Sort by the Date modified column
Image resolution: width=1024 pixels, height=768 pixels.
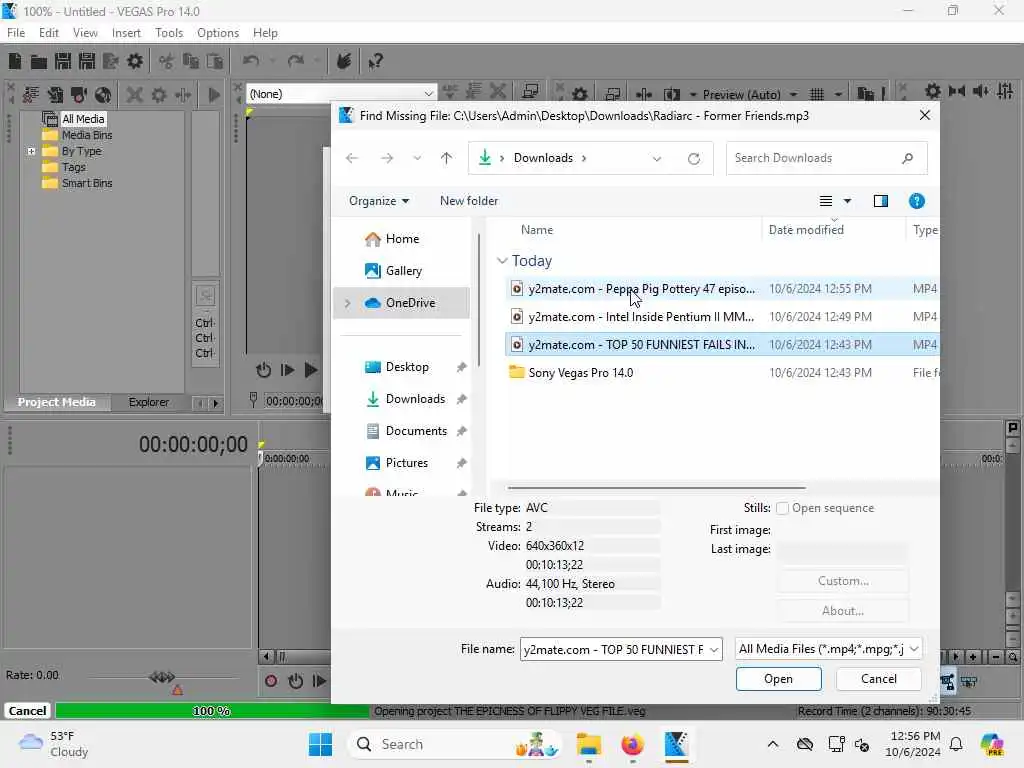(x=806, y=230)
